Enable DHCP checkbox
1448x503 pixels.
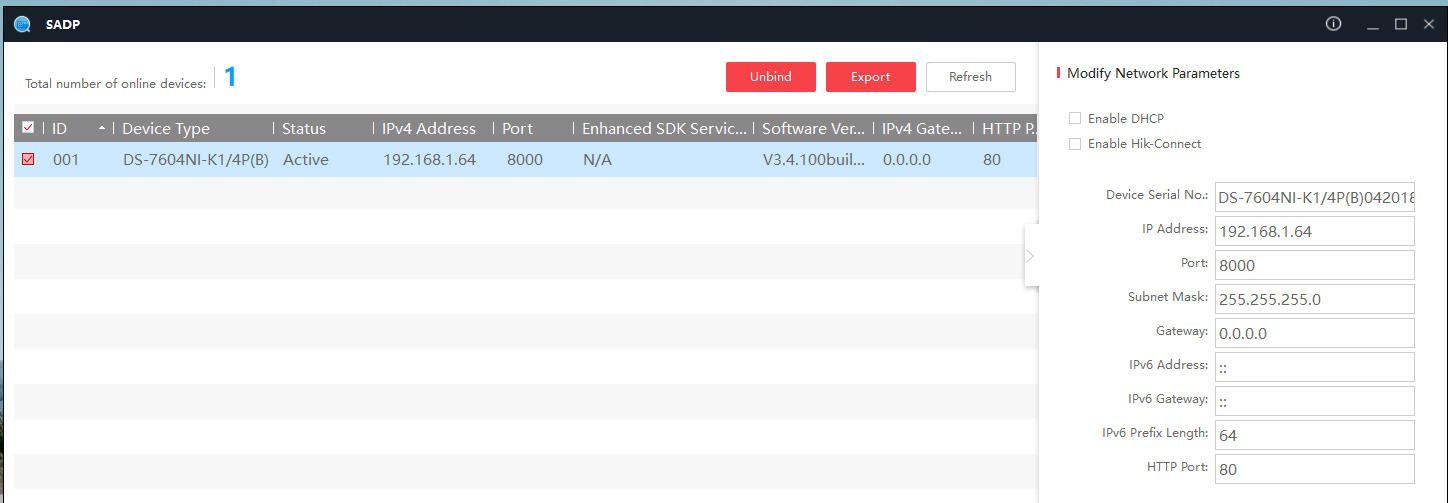click(x=1075, y=119)
